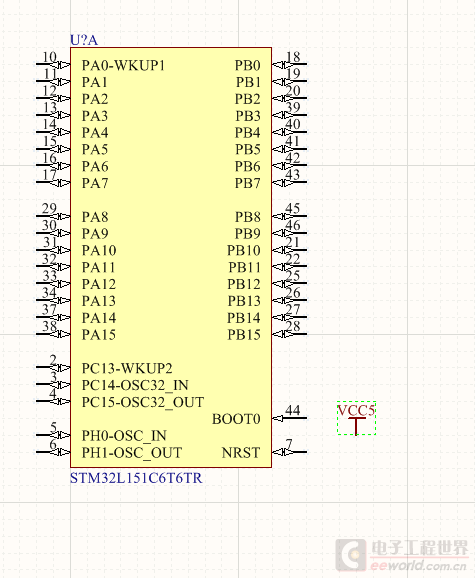Click pin label PC14-OSC32_IN
Screen dimensions: 475x578
(x=135, y=385)
